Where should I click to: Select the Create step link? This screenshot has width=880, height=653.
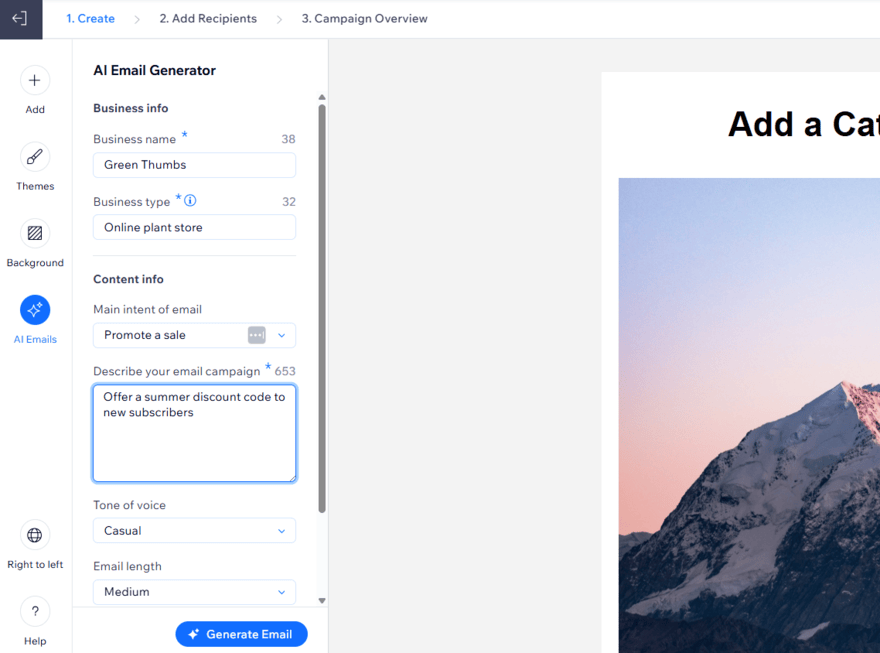tap(90, 18)
